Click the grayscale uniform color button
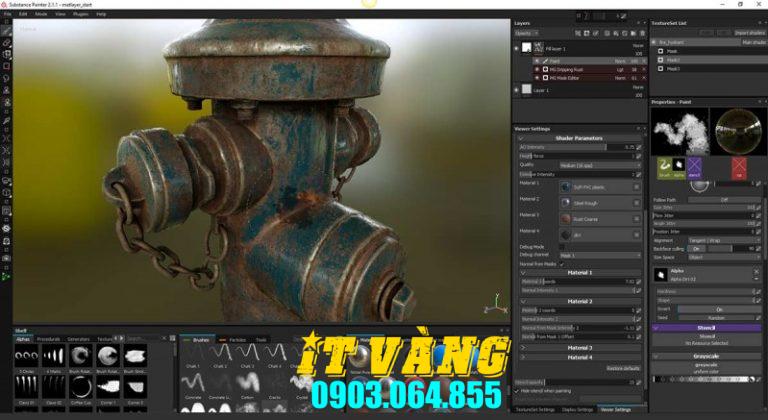Screen dimensions: 768x420 [x=707, y=368]
